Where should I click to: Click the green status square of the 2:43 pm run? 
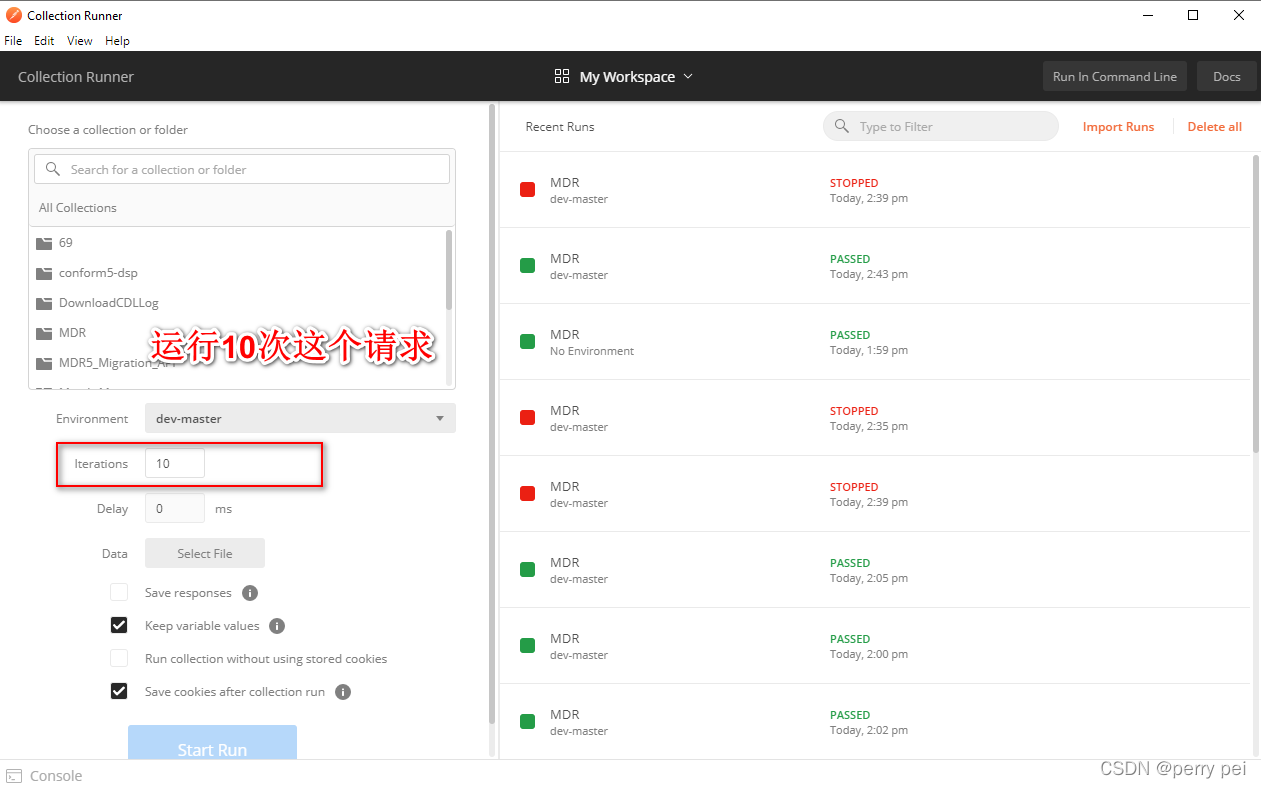click(527, 266)
